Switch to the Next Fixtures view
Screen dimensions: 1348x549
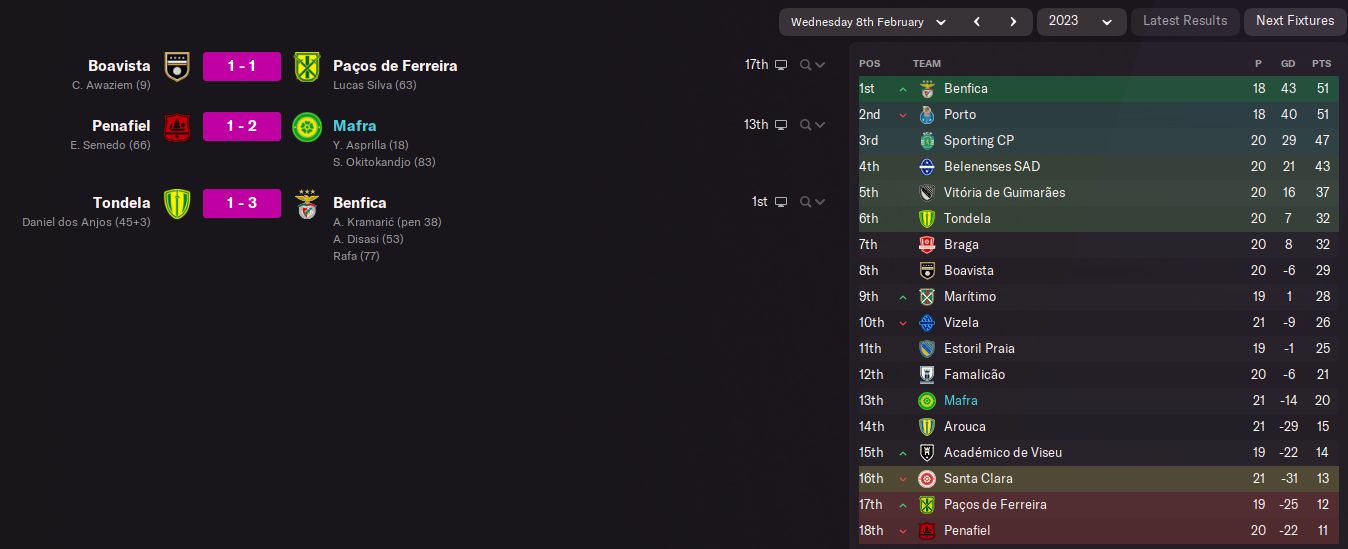point(1295,21)
